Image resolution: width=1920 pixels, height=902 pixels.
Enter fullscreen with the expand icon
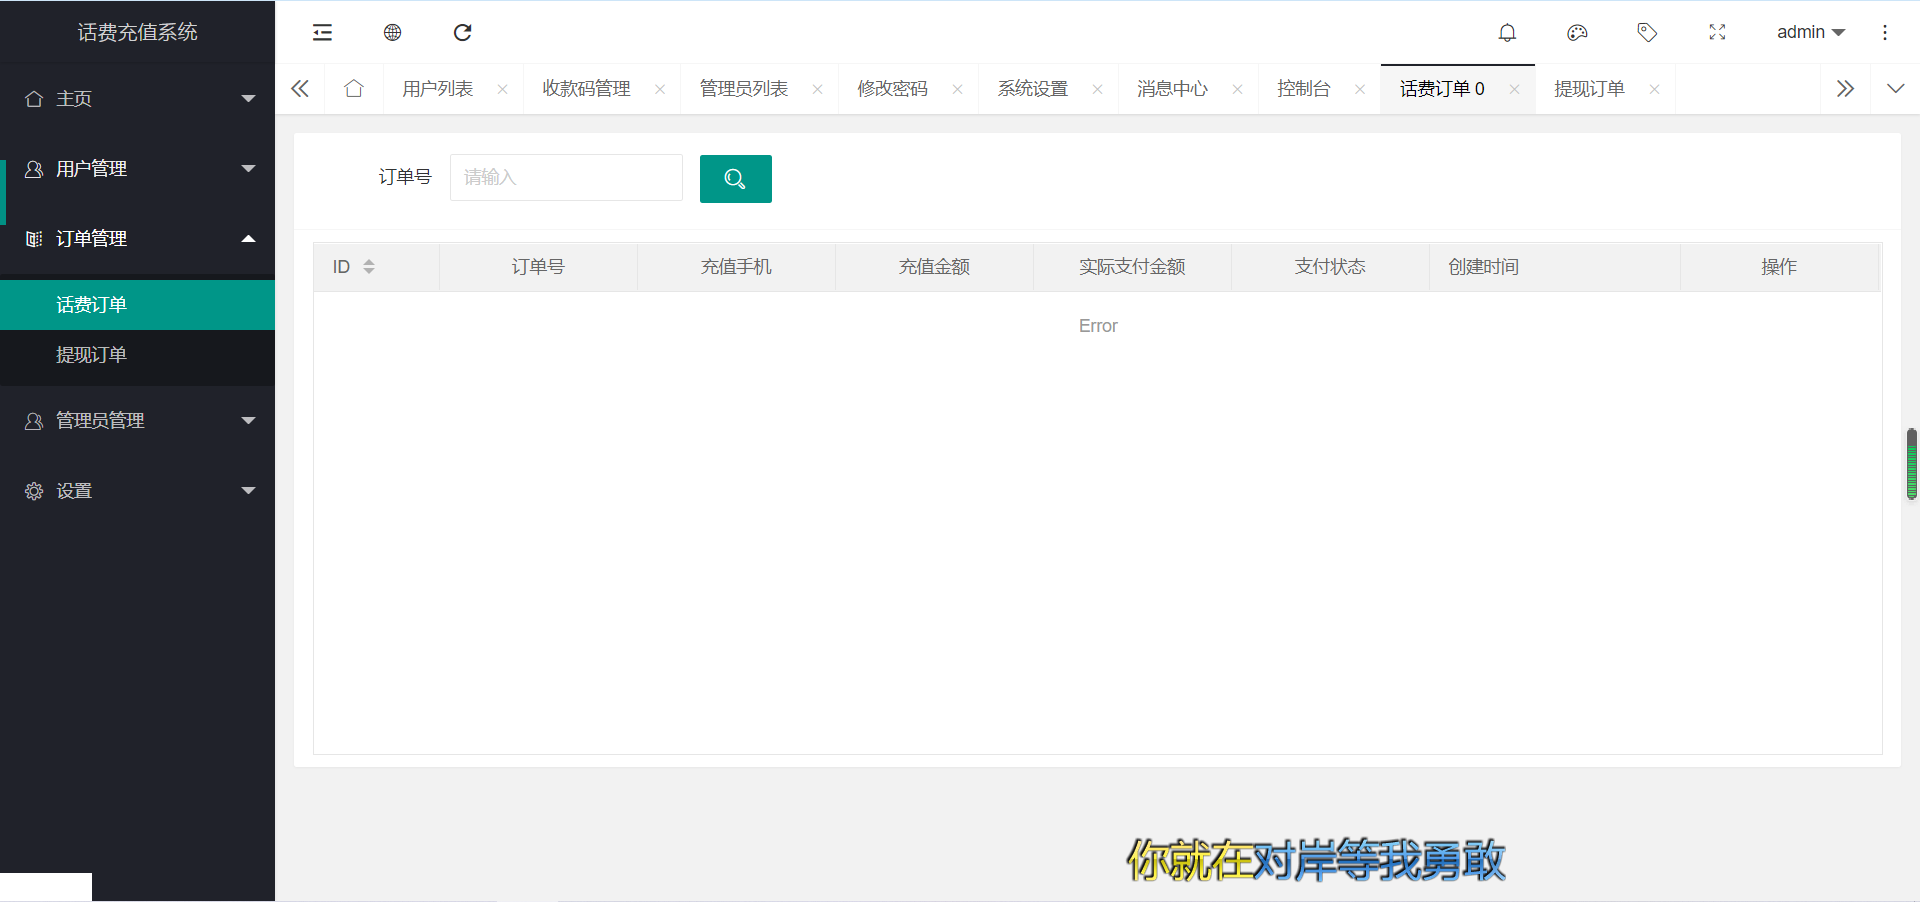(x=1717, y=33)
